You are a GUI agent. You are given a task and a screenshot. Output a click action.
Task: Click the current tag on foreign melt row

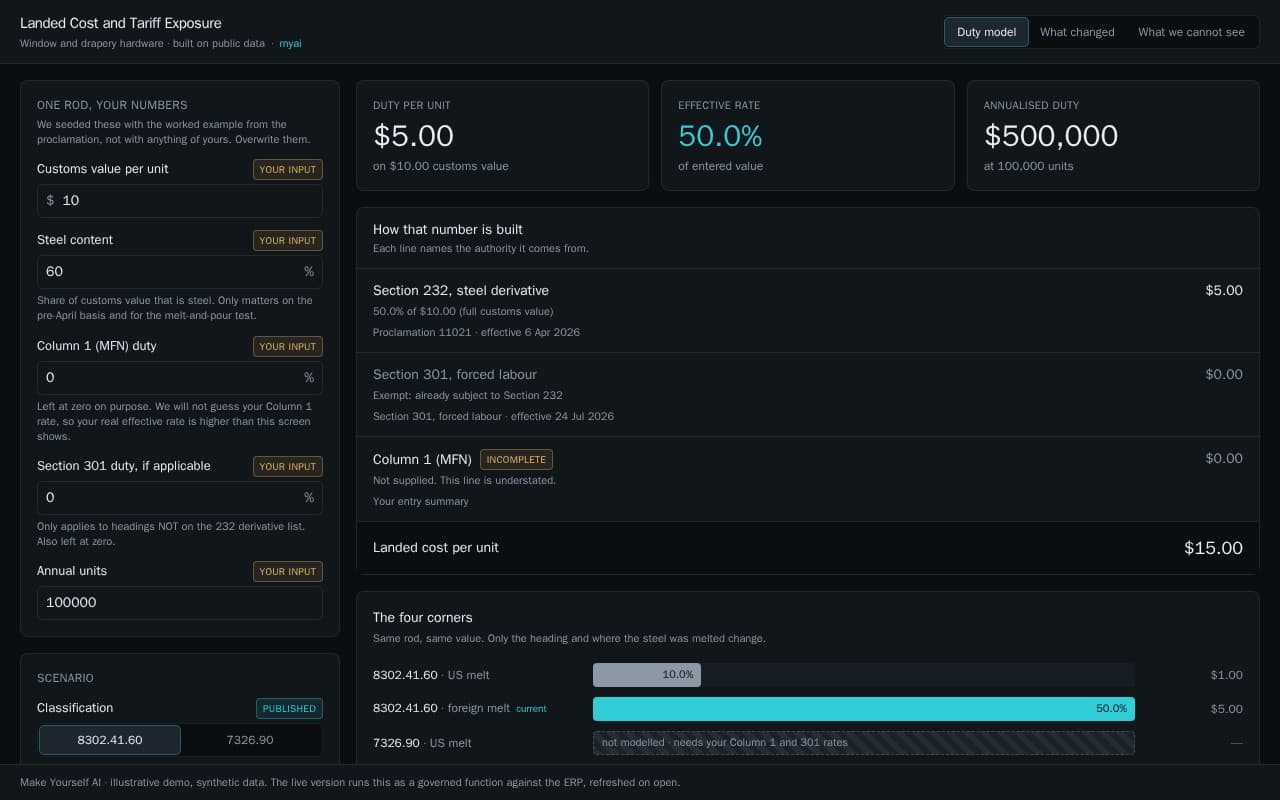[531, 709]
